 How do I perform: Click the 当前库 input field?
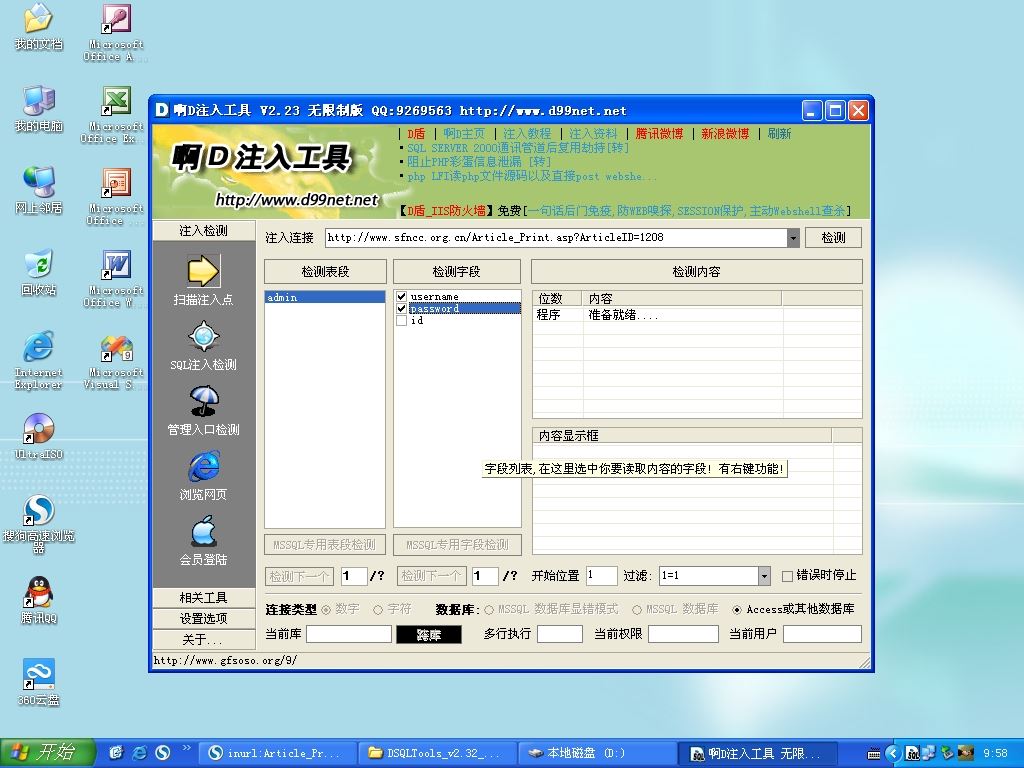pos(349,634)
